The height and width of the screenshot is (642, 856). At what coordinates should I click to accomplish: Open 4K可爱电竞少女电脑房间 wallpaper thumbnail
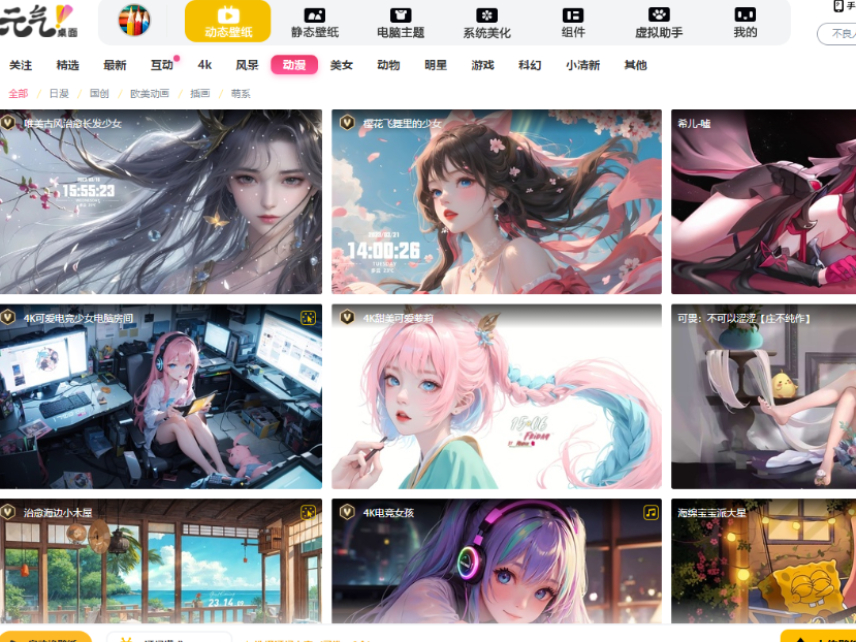tap(161, 396)
